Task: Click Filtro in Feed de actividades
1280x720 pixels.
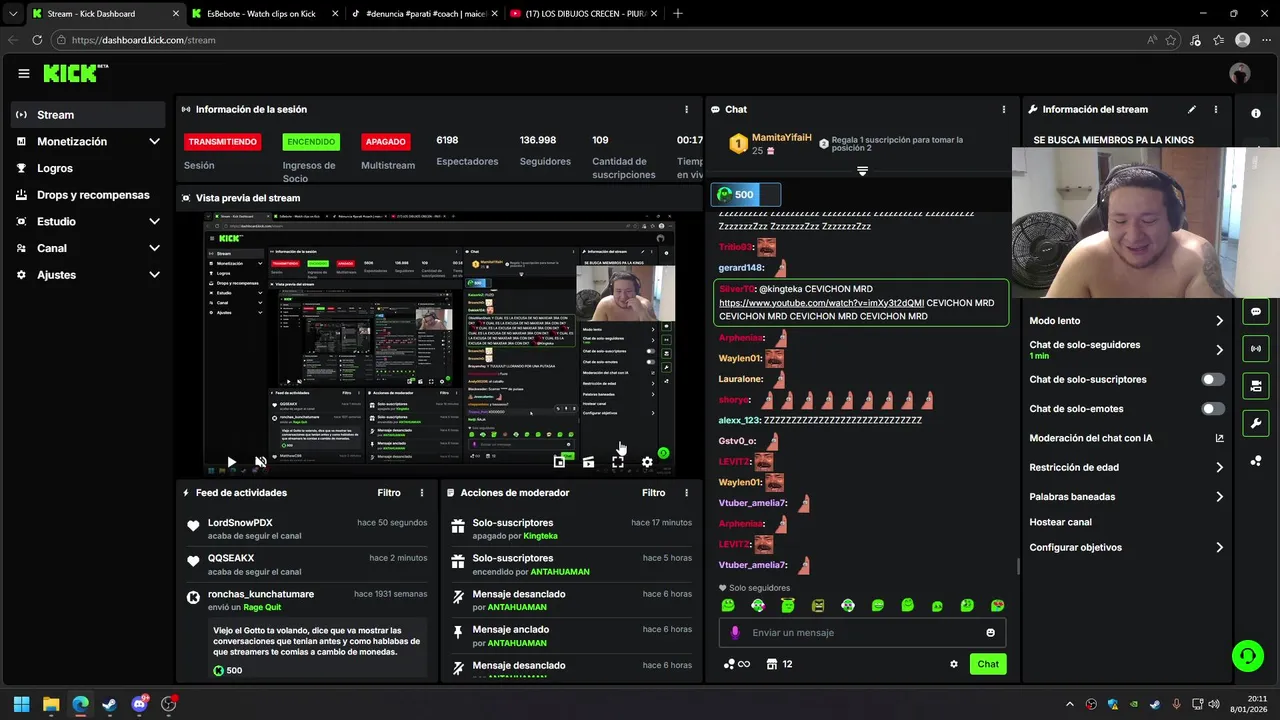Action: tap(389, 493)
